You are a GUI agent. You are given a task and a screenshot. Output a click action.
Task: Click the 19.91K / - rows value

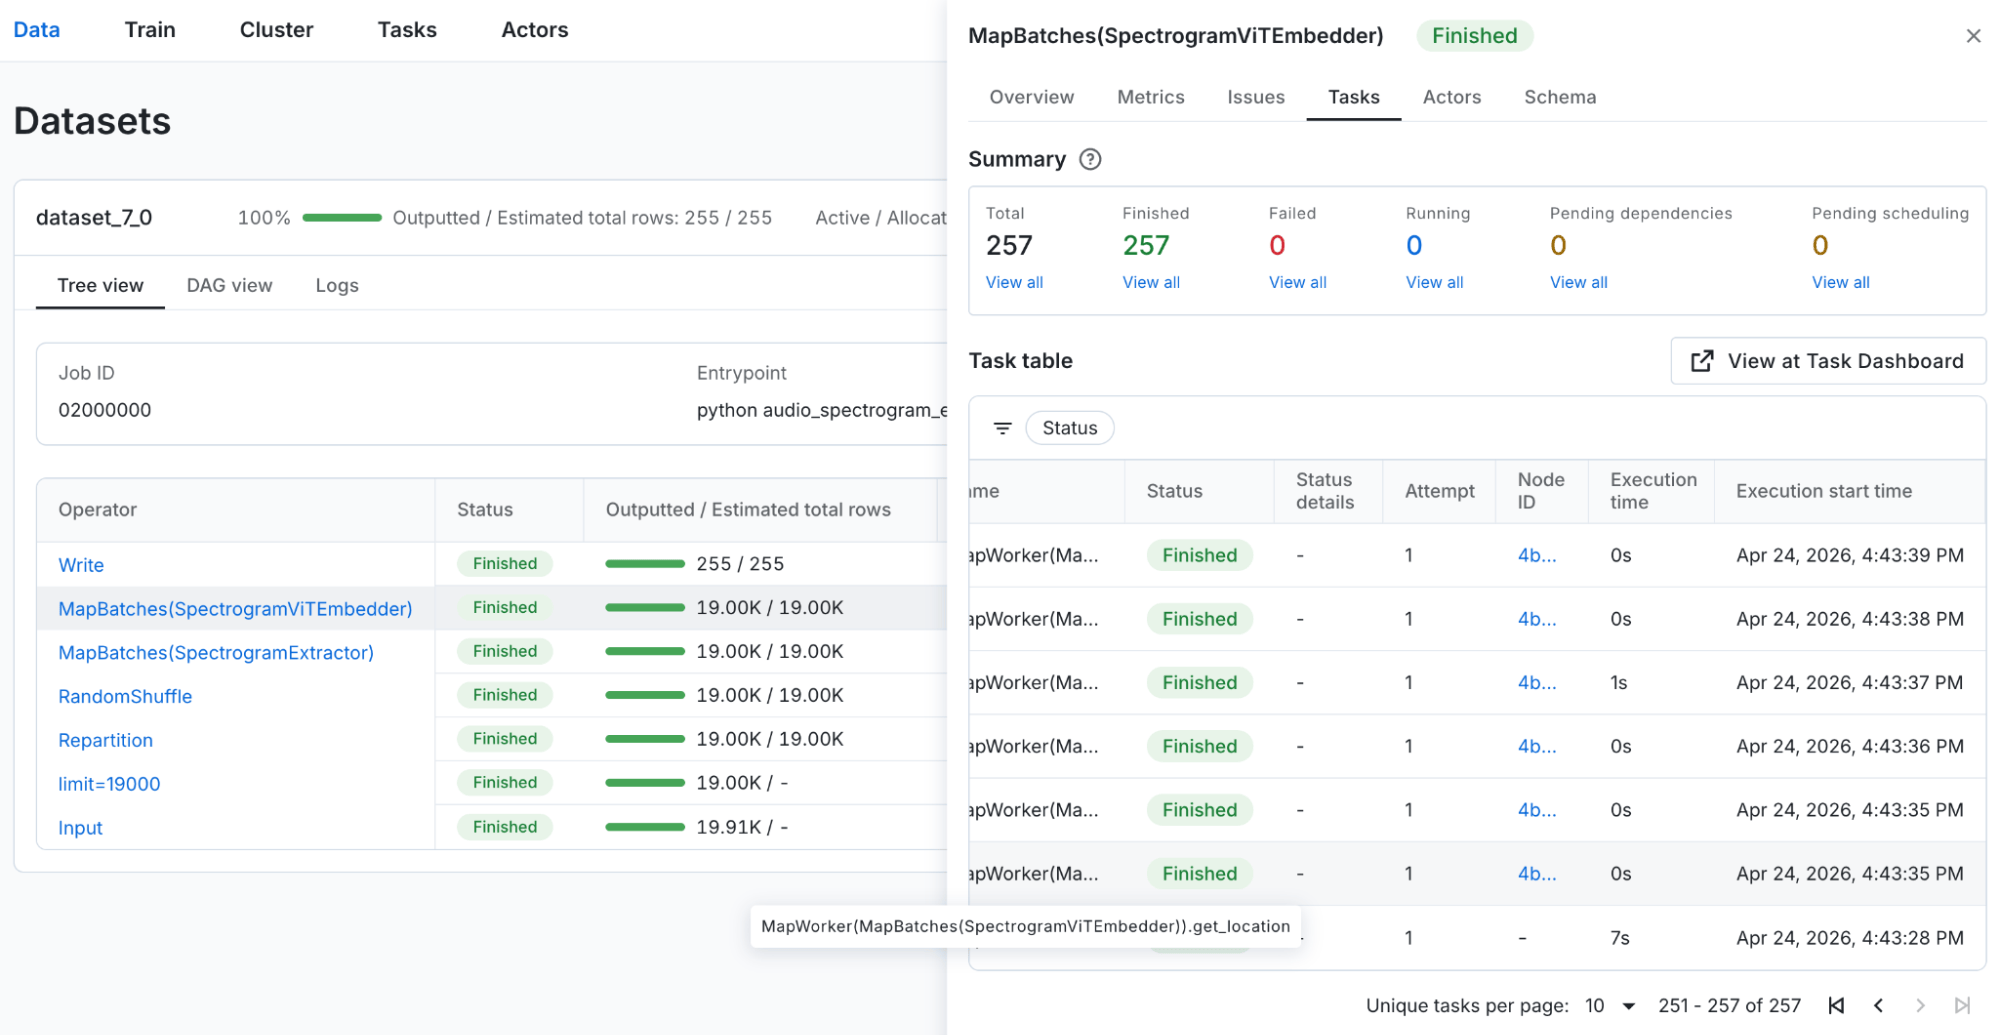(x=742, y=829)
